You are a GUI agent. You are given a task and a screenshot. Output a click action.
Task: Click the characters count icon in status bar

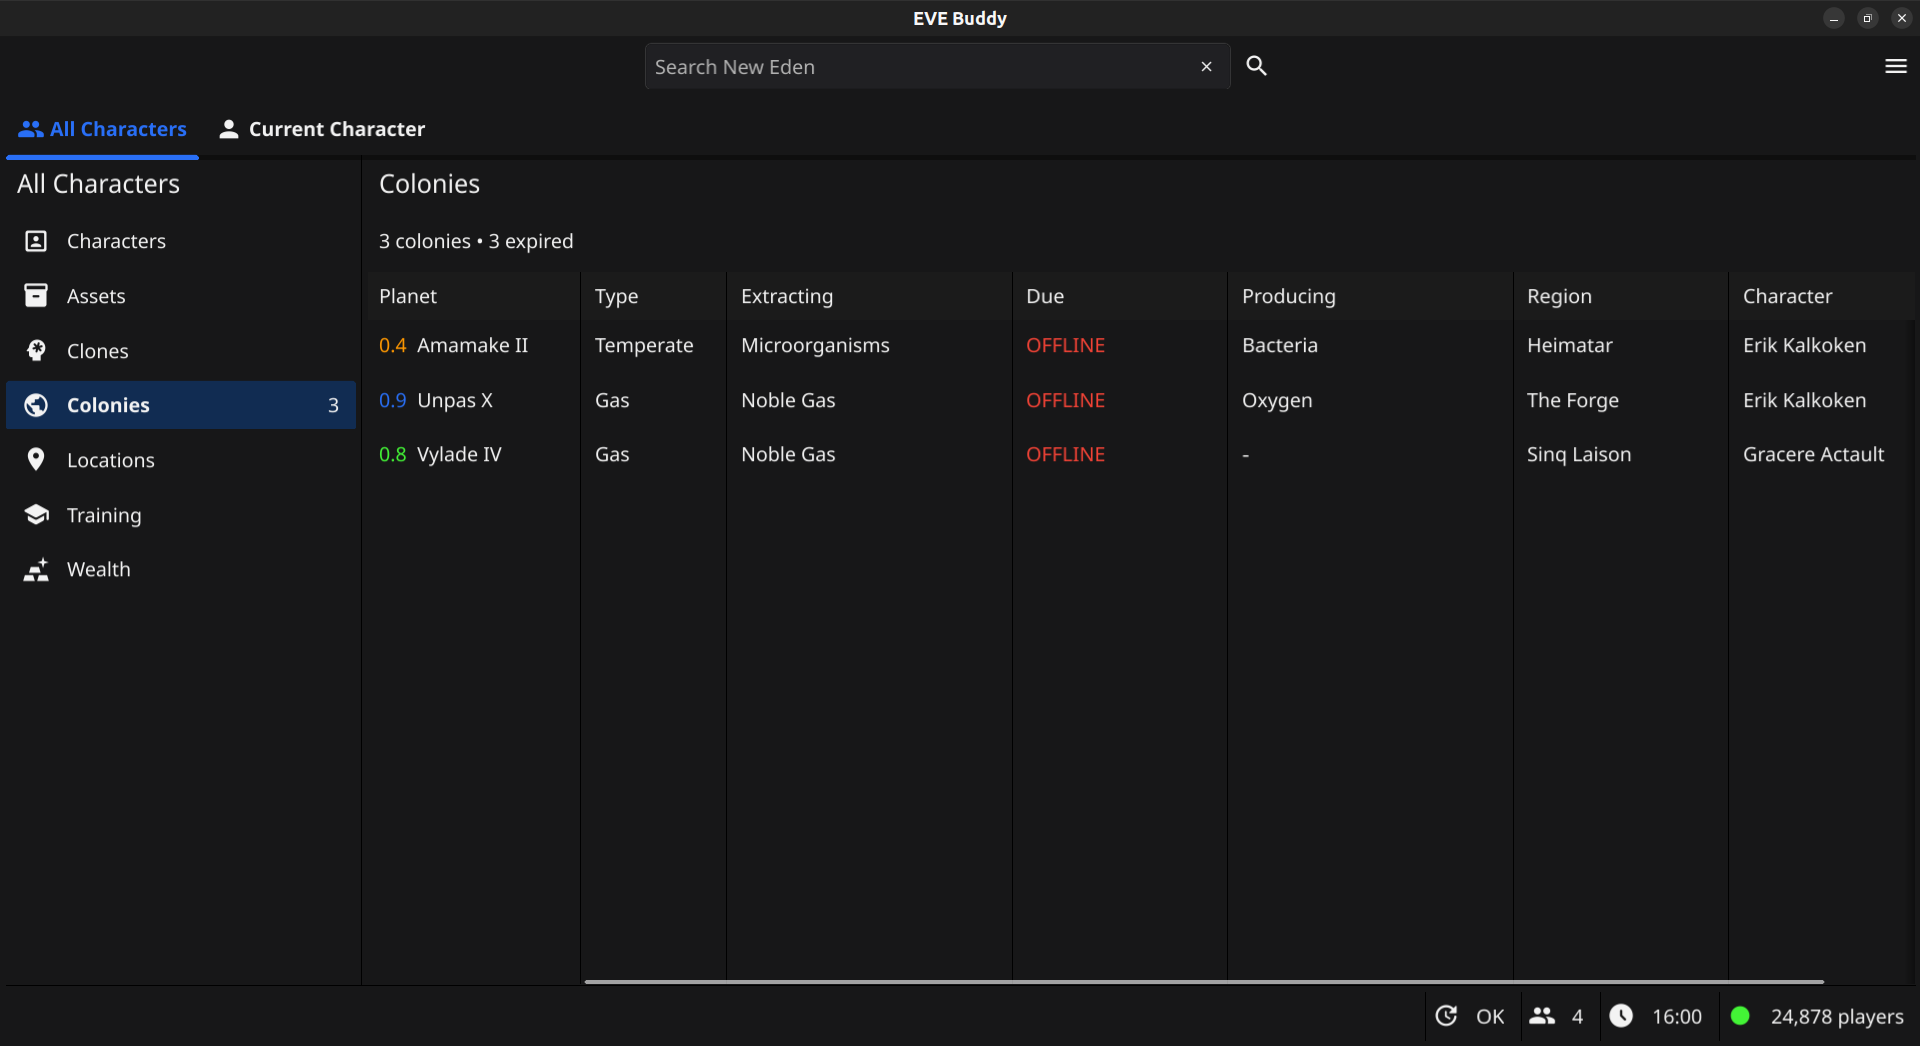point(1542,1016)
